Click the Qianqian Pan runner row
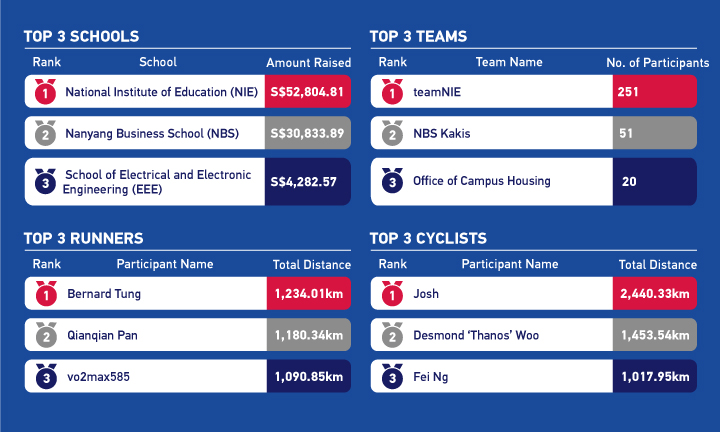This screenshot has width=720, height=432. tap(188, 335)
